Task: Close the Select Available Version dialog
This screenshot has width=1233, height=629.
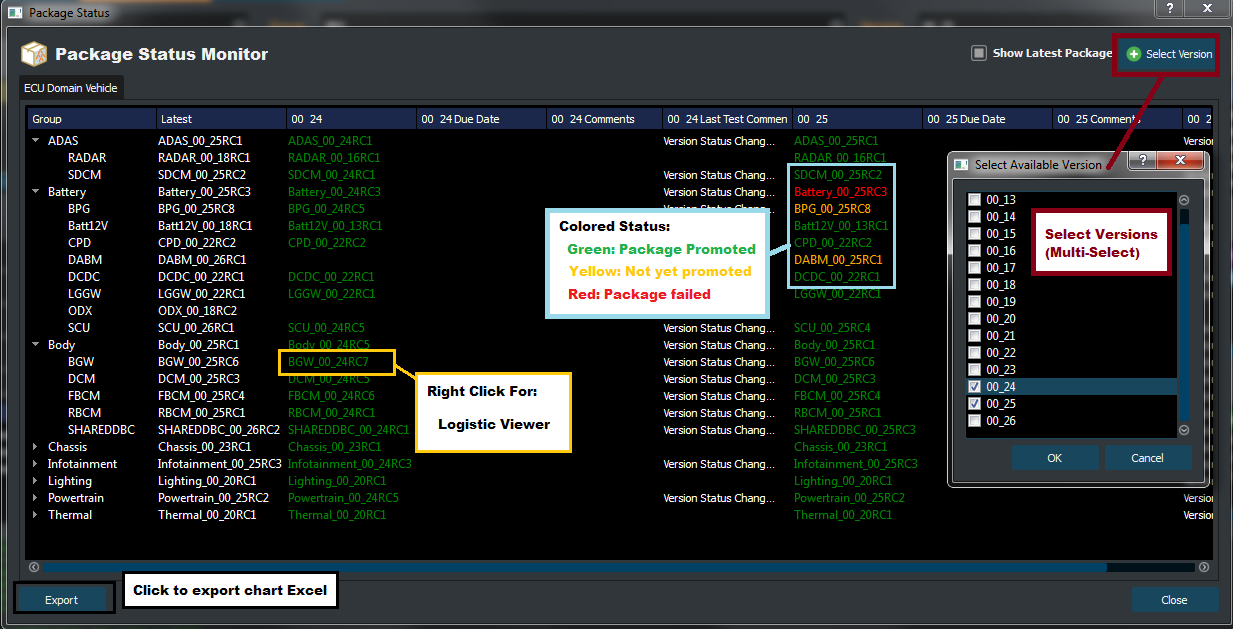Action: pos(1181,160)
